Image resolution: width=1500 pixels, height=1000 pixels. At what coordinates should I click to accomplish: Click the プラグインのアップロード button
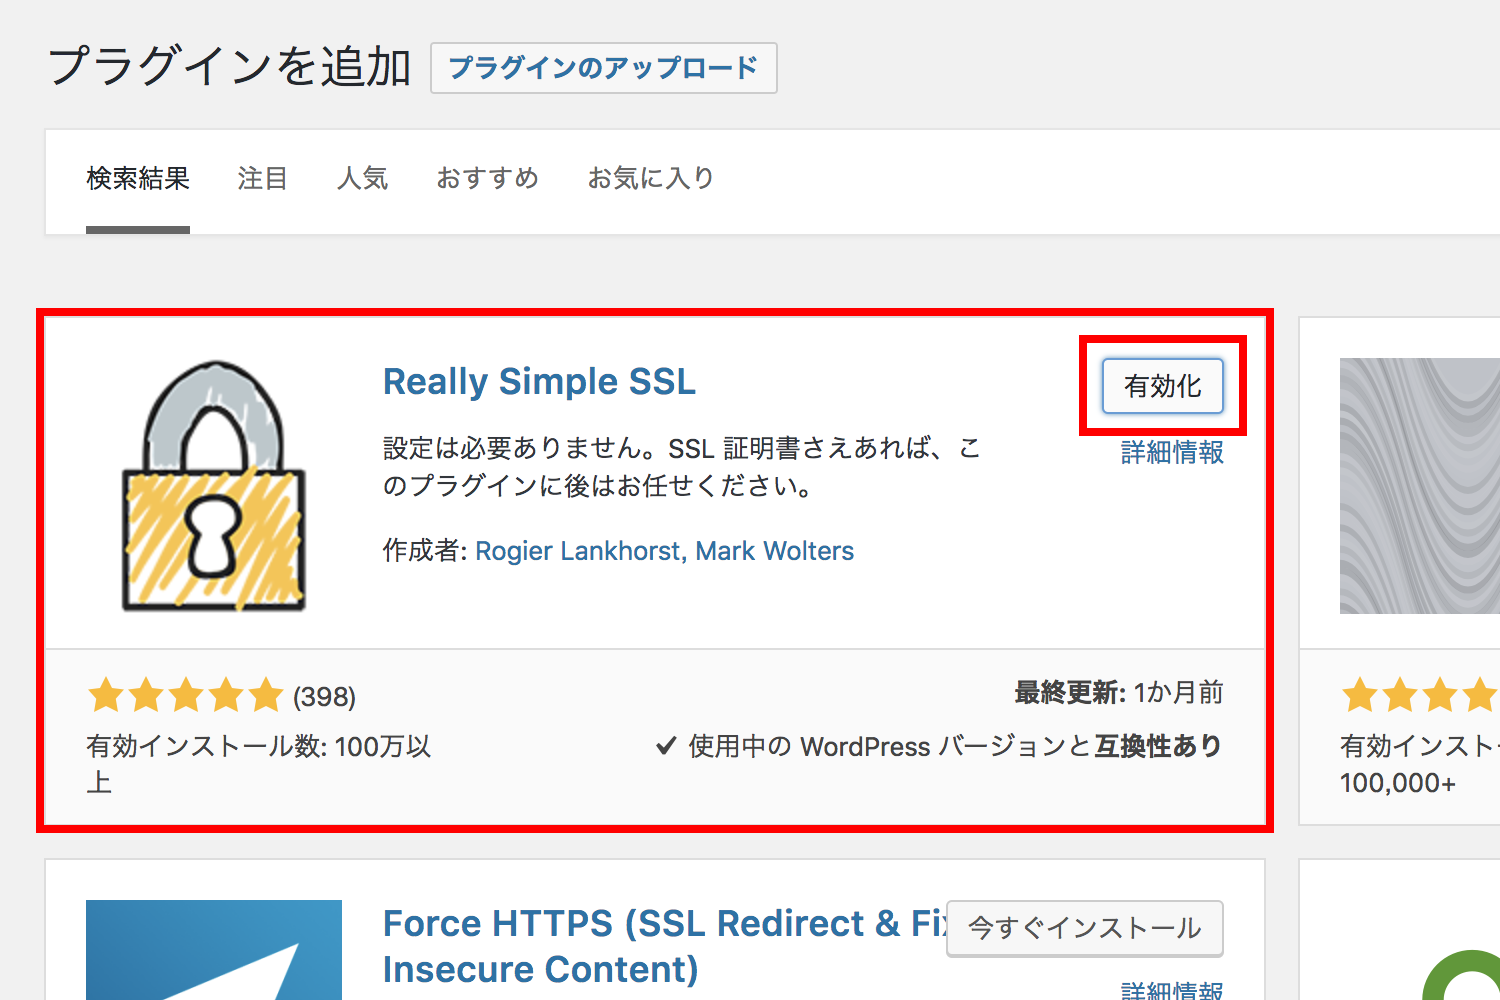click(603, 68)
